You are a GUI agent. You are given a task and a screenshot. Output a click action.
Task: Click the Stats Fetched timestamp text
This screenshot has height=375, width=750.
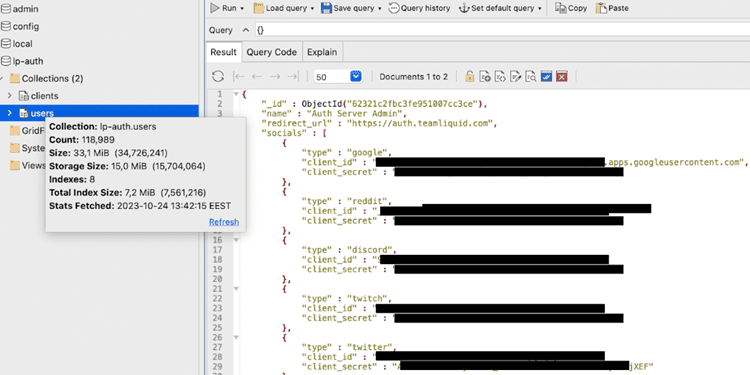tap(140, 206)
